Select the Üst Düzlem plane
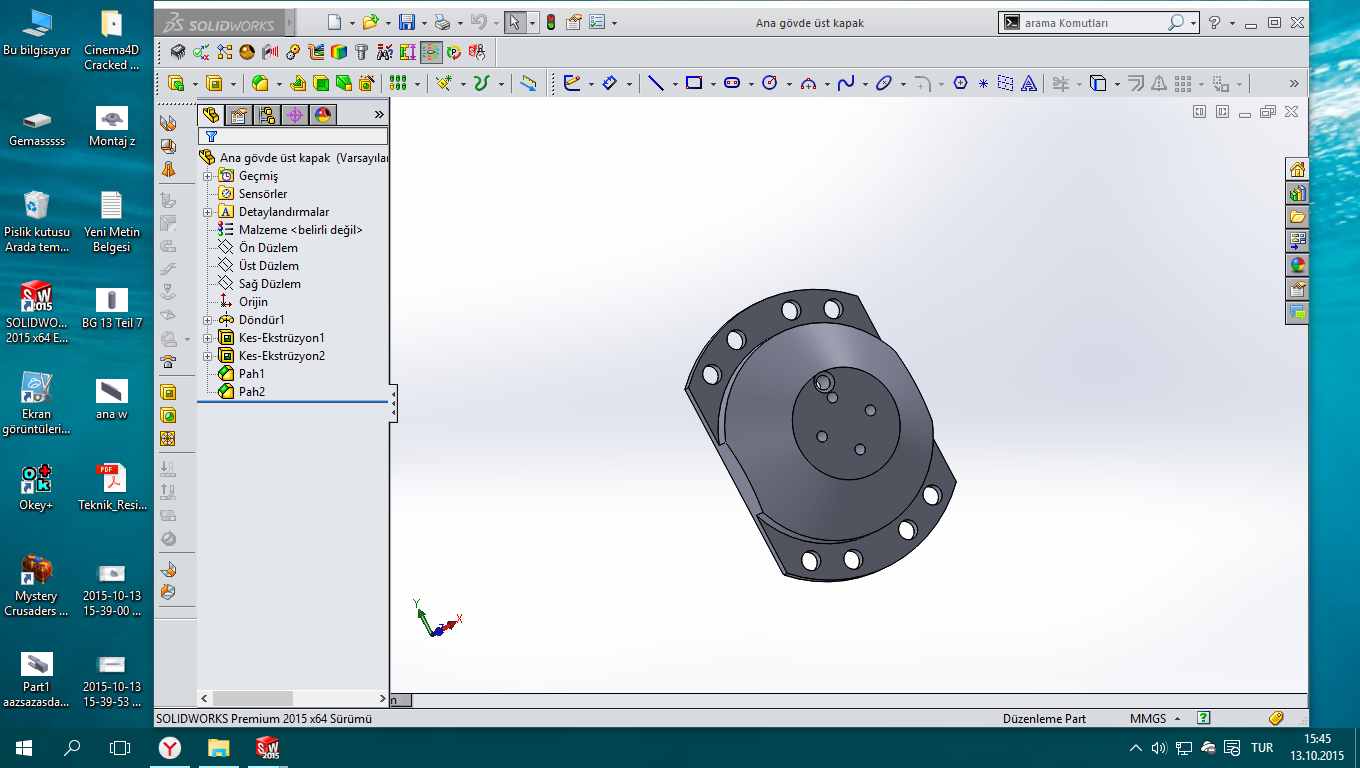This screenshot has width=1360, height=768. (x=268, y=266)
